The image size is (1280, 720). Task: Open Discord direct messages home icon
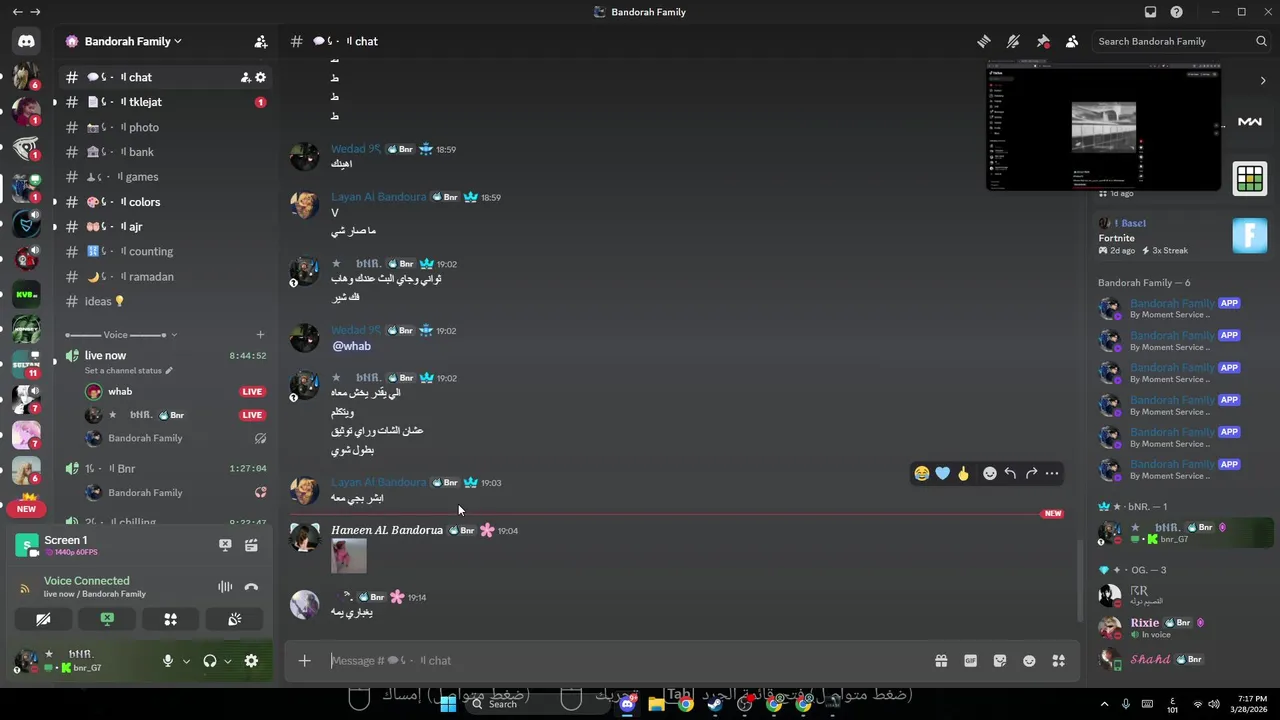coord(26,41)
